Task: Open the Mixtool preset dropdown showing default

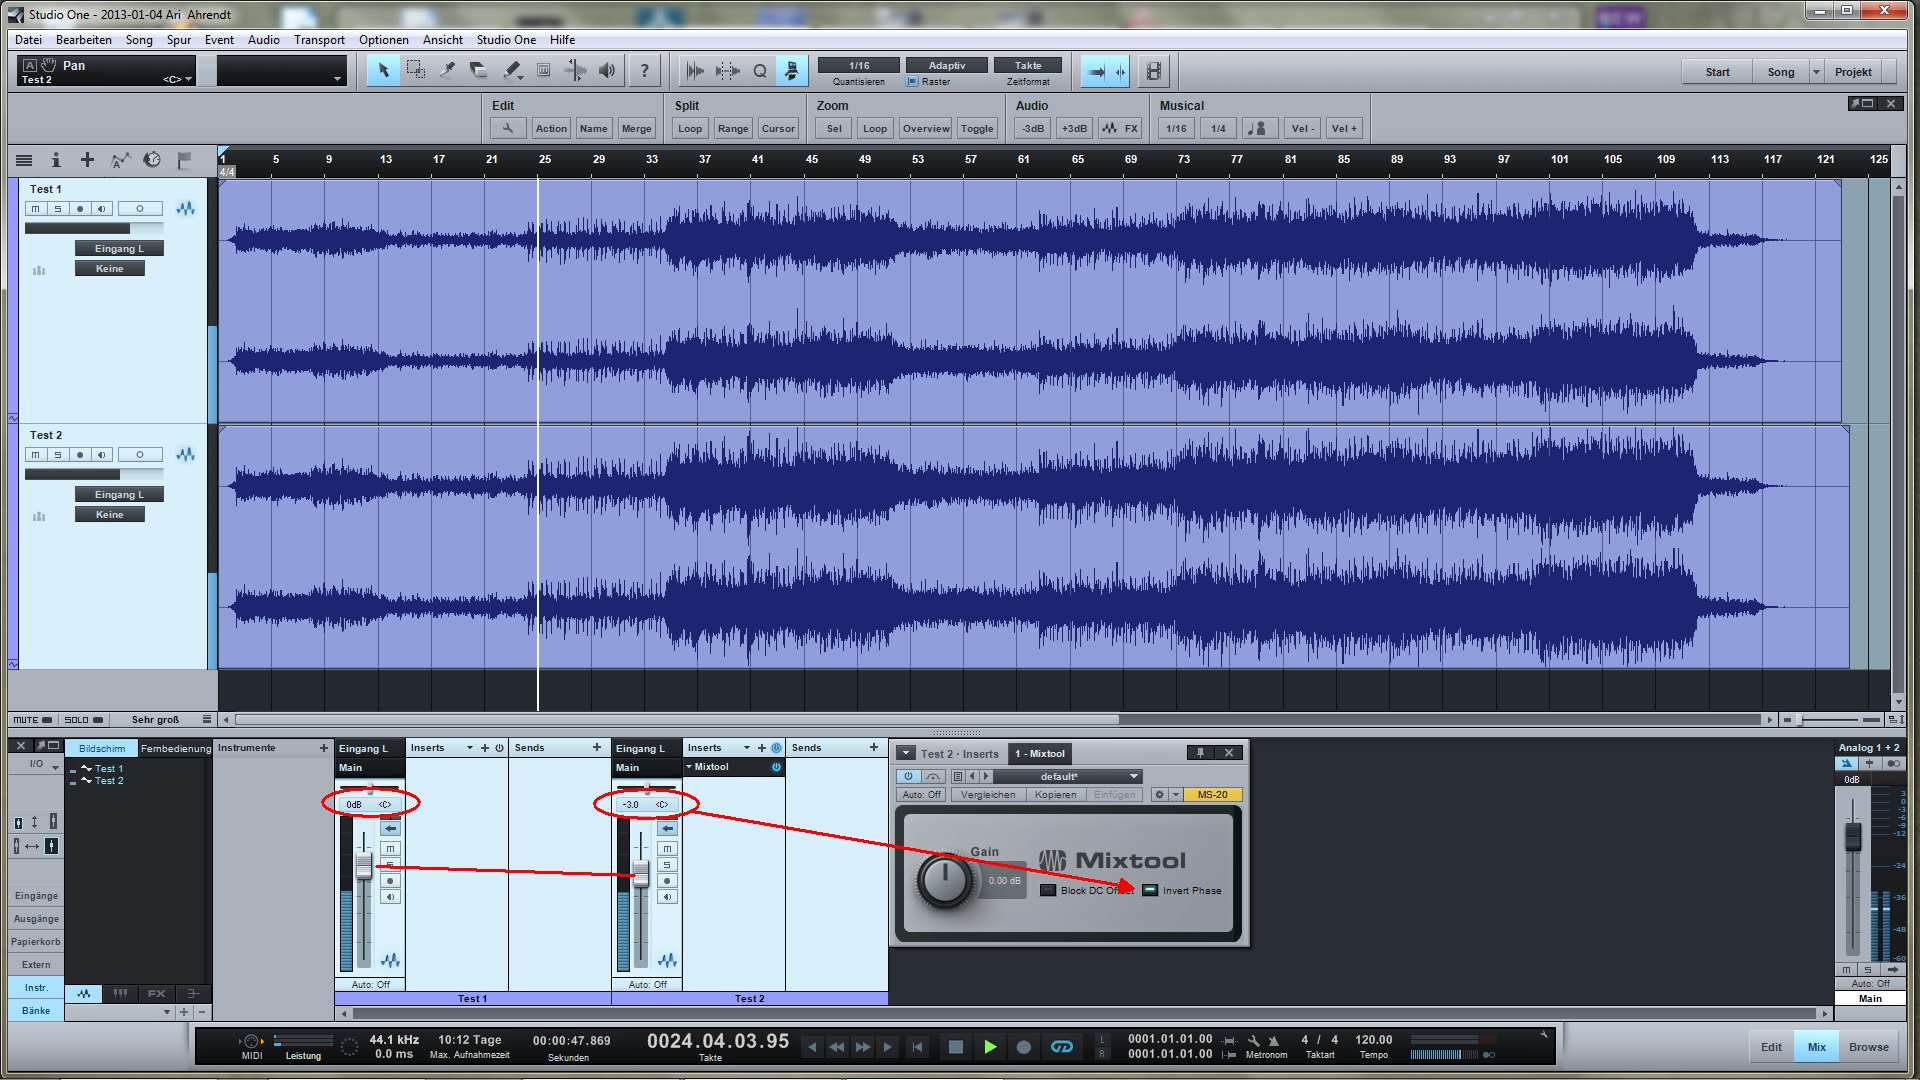Action: tap(1068, 776)
